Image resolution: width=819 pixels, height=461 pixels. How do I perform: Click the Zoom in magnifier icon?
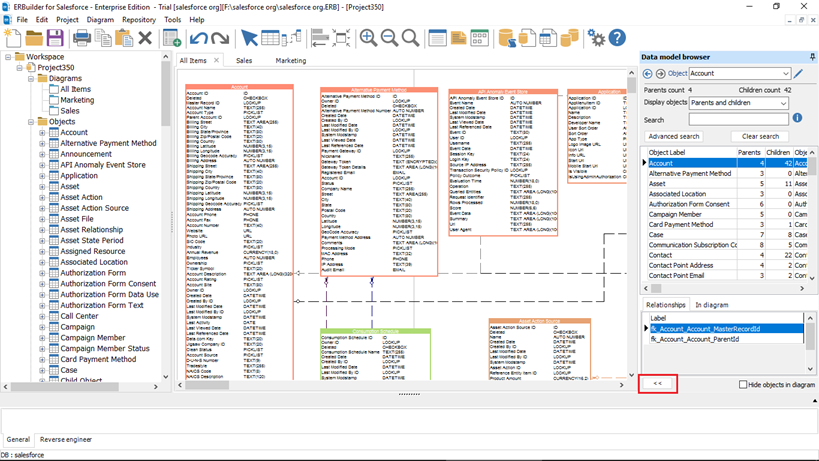pyautogui.click(x=368, y=38)
